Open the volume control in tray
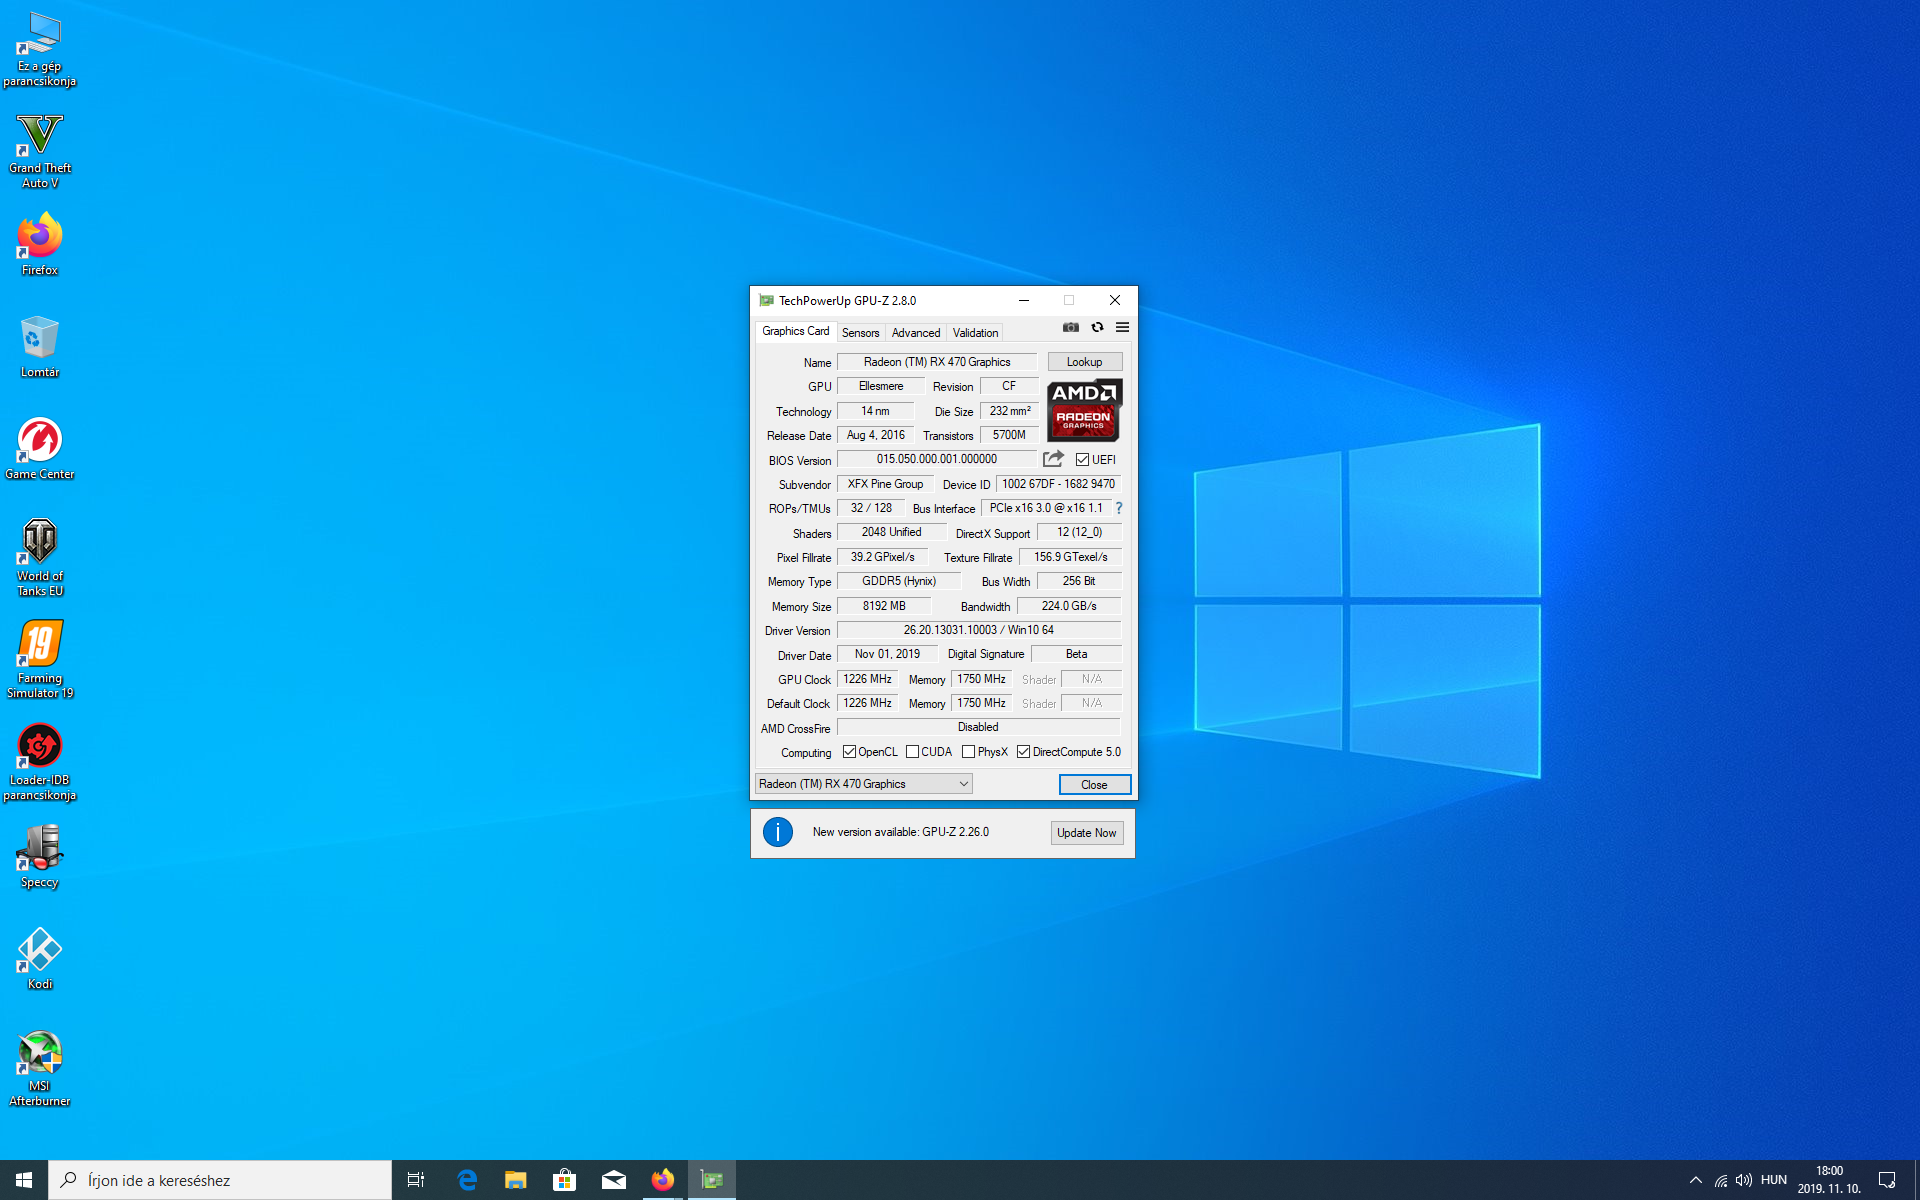 pos(1744,1180)
